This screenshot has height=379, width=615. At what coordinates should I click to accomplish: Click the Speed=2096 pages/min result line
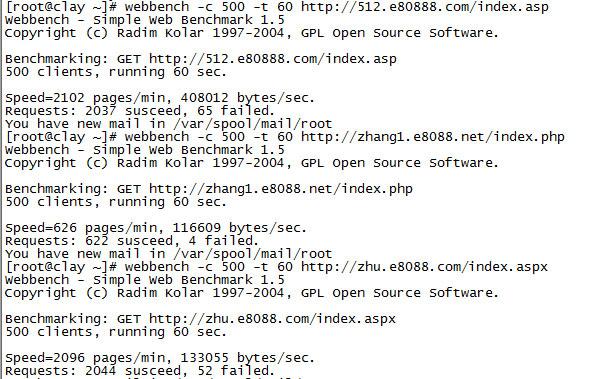point(160,358)
